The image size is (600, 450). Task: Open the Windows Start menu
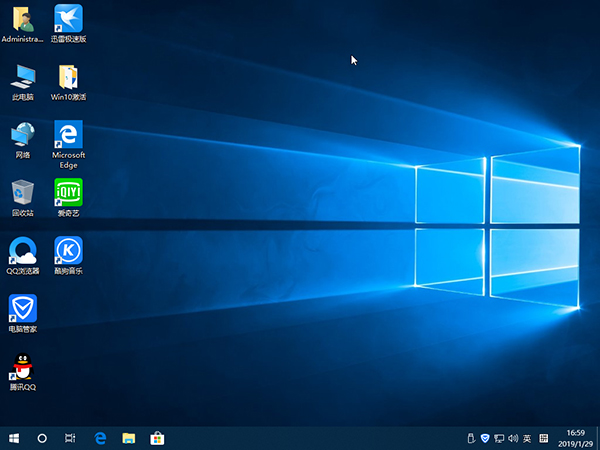[14, 438]
